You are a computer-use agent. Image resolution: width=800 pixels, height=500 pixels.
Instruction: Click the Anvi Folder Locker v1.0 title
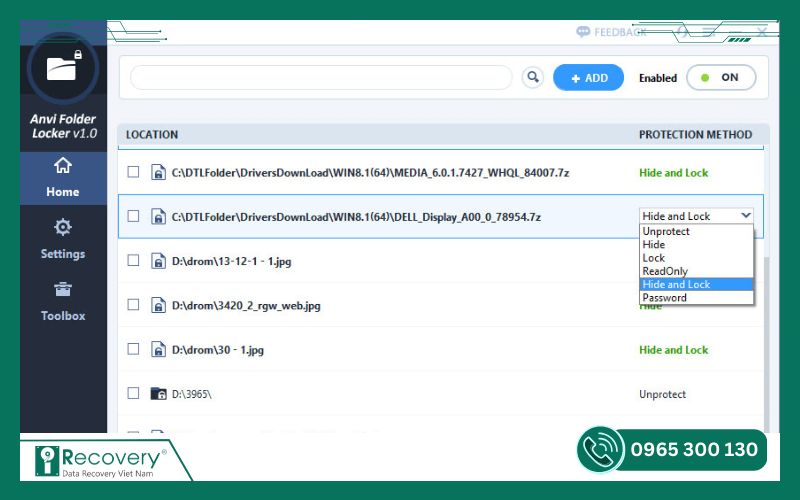[x=63, y=126]
